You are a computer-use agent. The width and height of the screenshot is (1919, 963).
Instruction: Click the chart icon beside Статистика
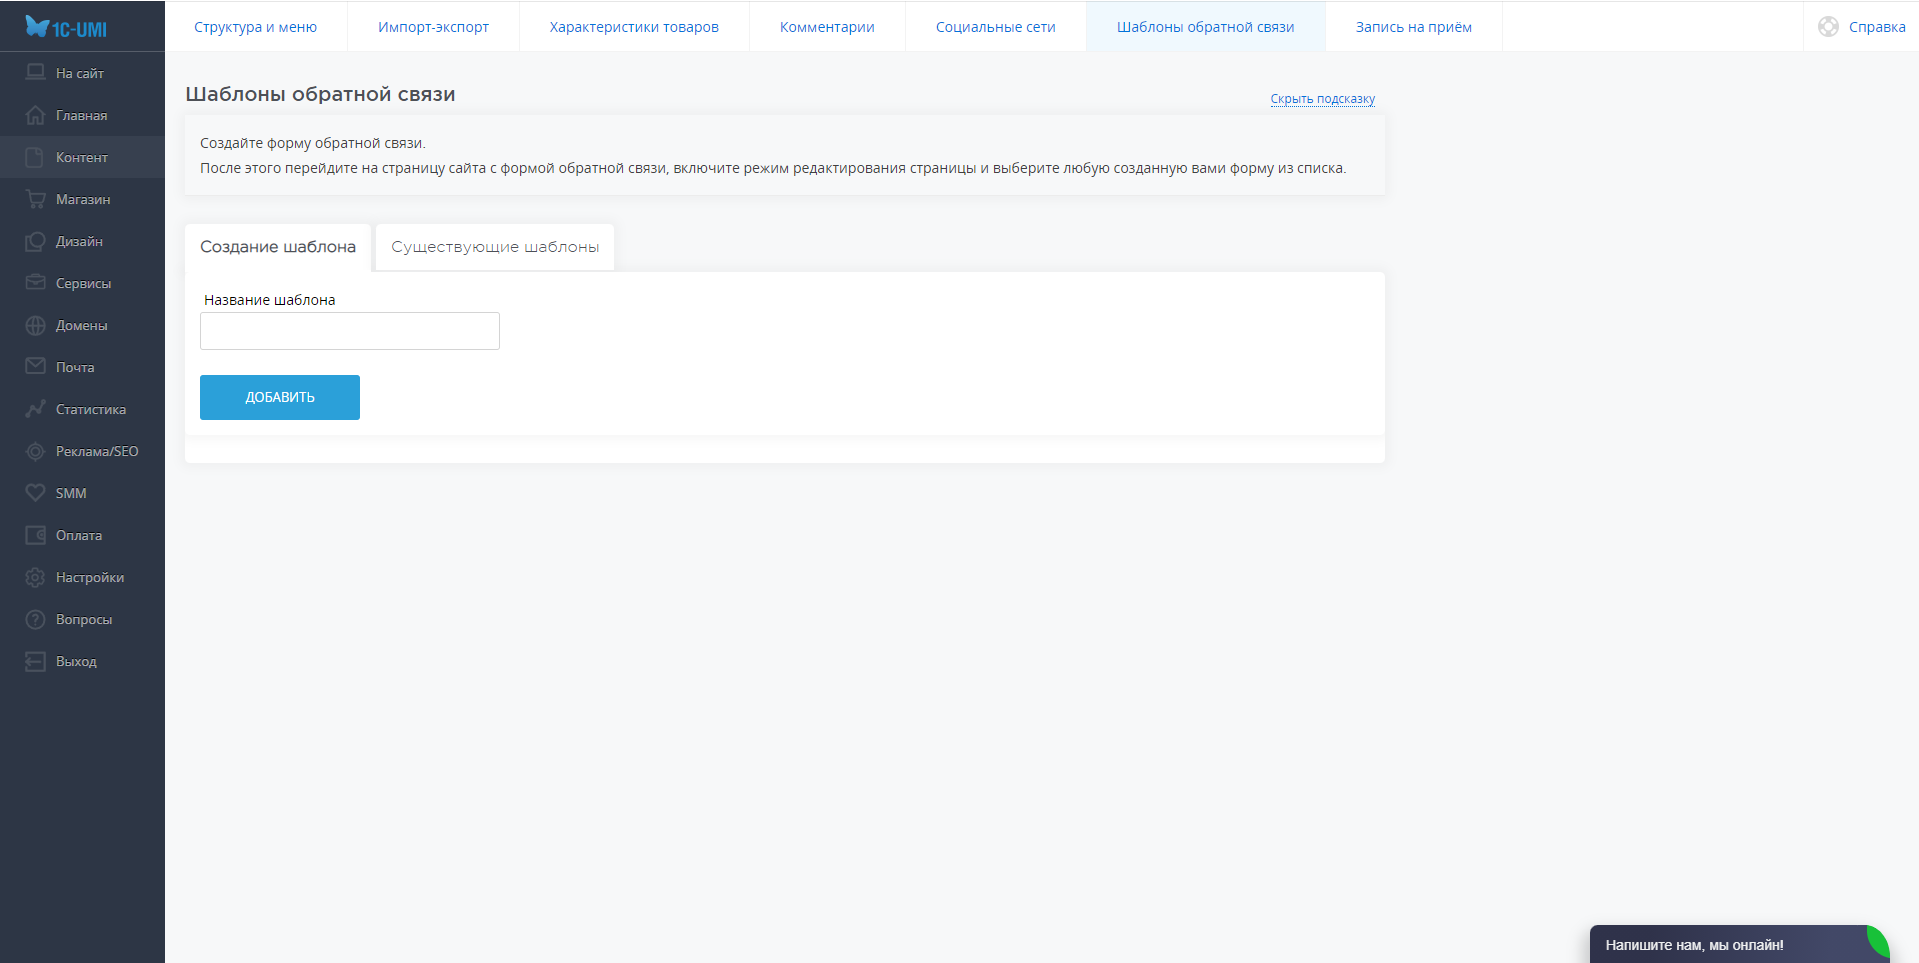pos(35,409)
